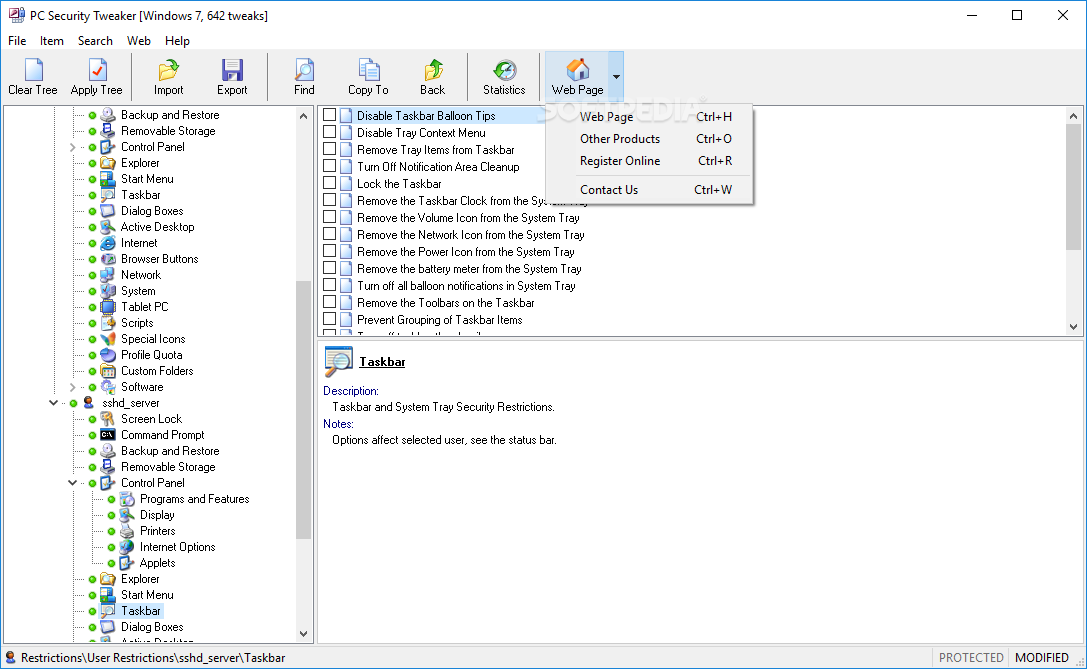Select the Applets tree item

click(157, 563)
